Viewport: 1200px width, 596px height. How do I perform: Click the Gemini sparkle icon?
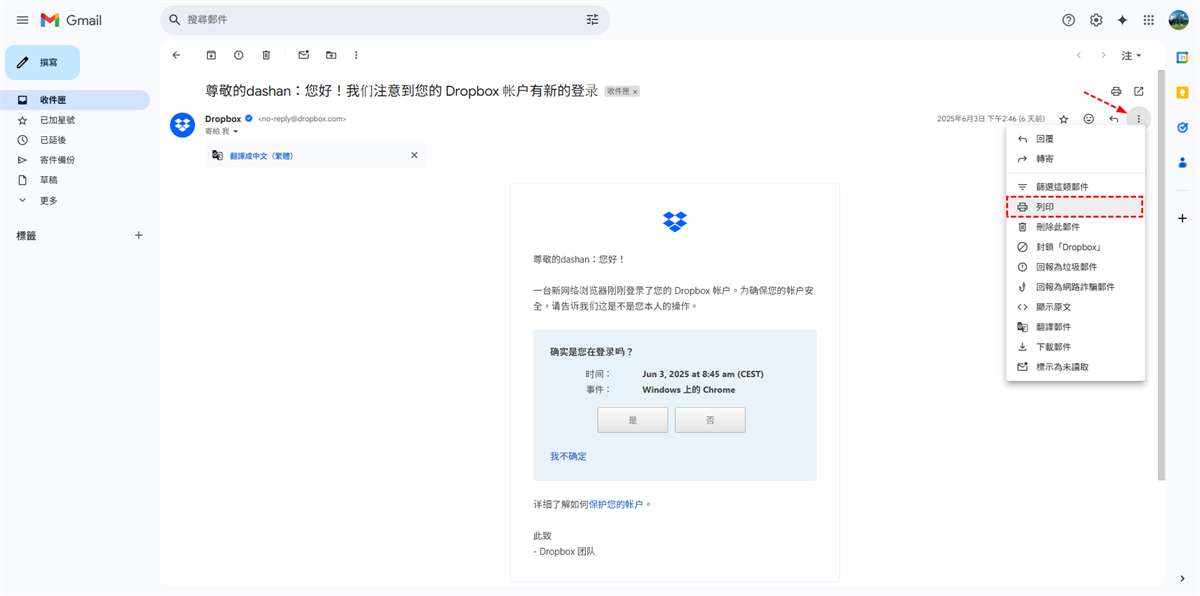[1122, 20]
